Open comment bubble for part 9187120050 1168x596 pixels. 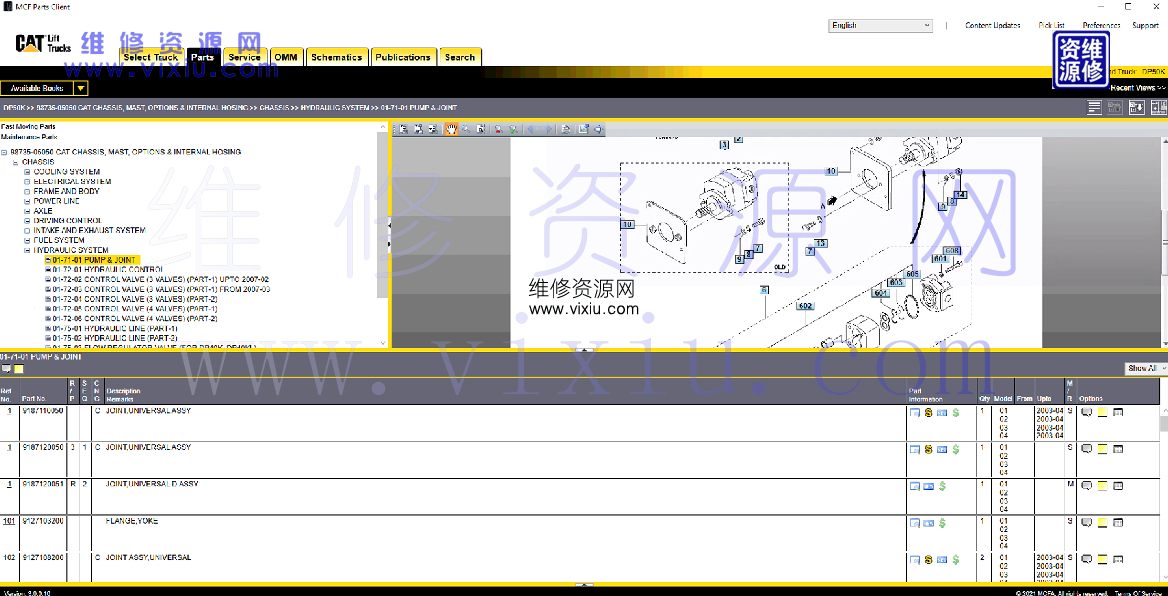1087,449
